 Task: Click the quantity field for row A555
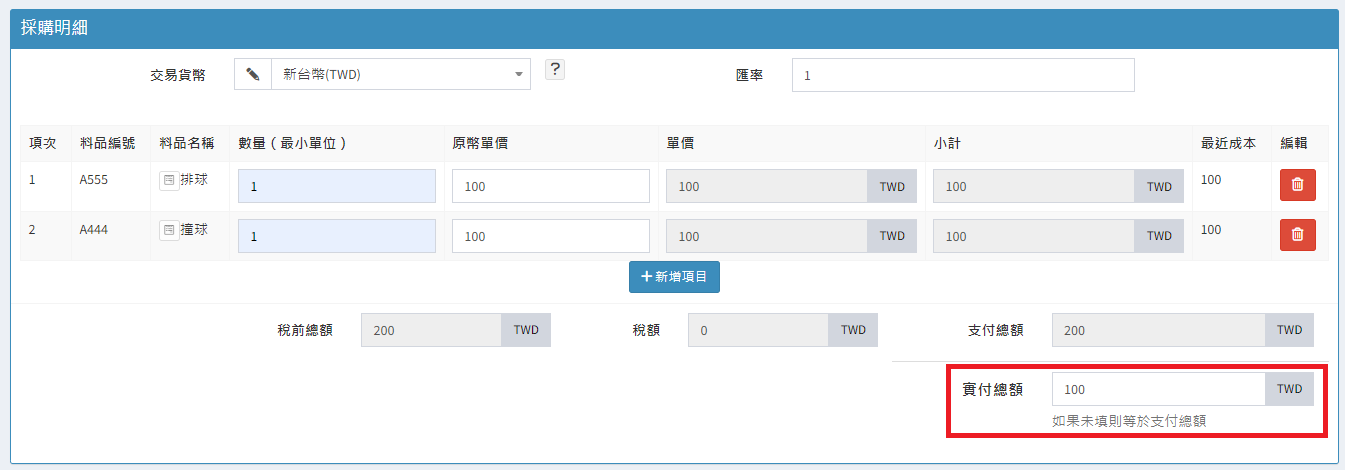336,186
